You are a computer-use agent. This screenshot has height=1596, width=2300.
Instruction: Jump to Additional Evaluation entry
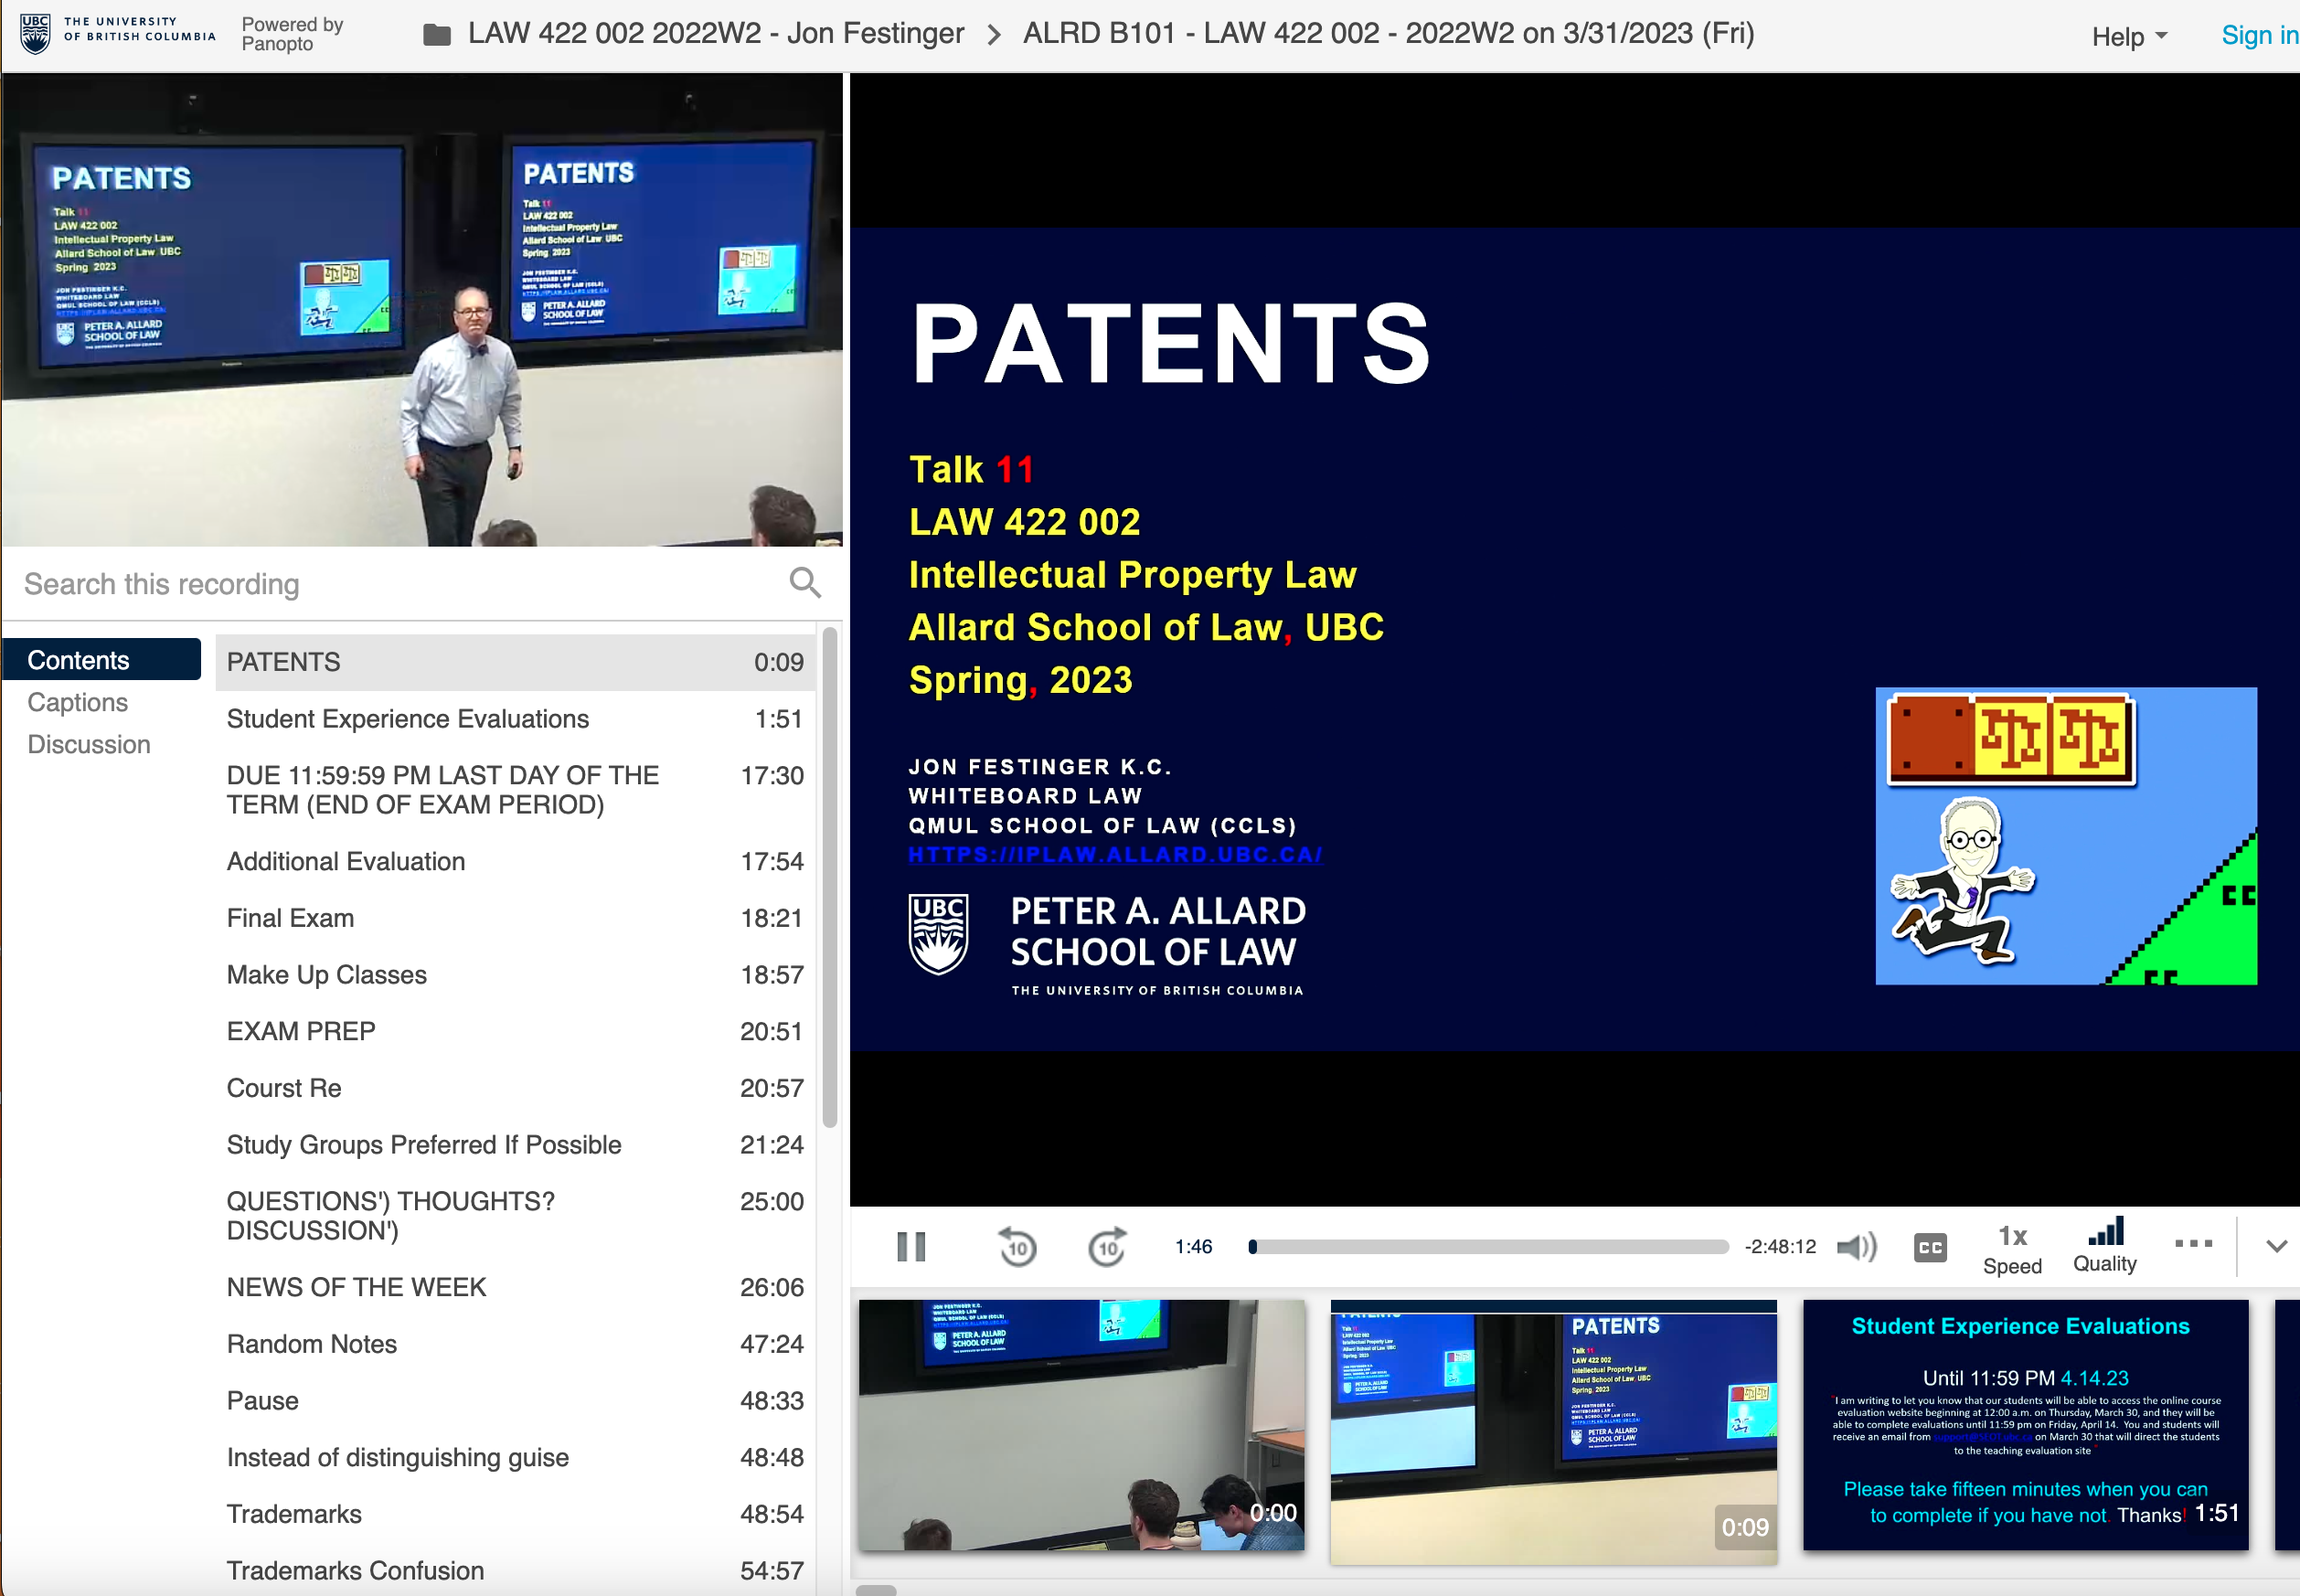coord(515,861)
